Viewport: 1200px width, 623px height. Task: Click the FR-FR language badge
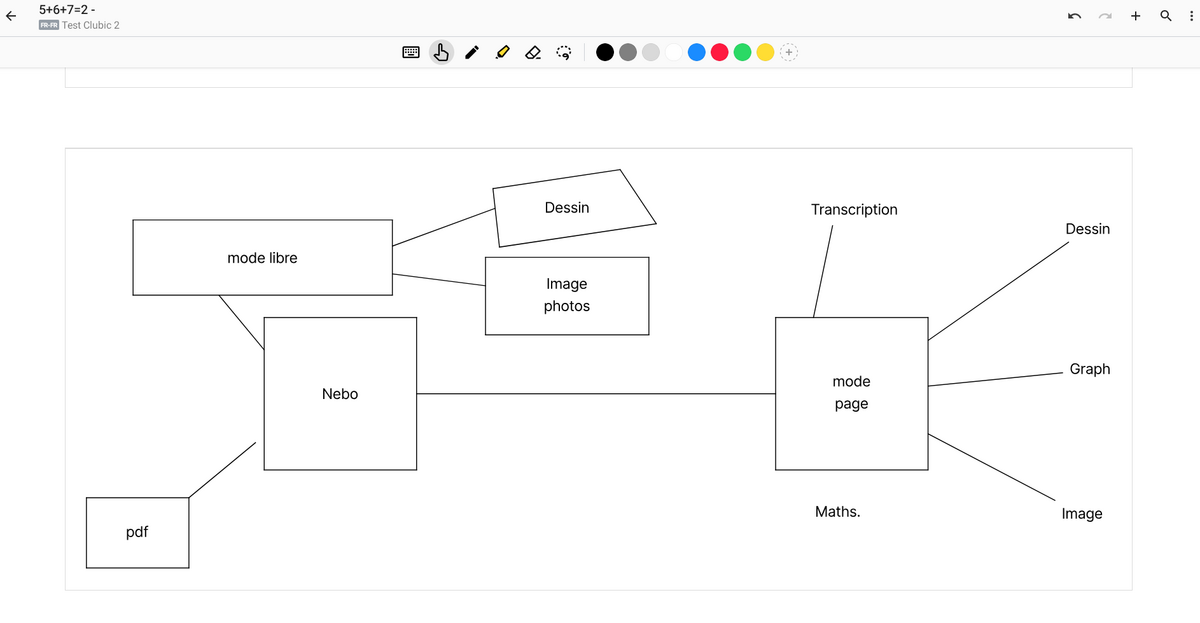coord(48,25)
